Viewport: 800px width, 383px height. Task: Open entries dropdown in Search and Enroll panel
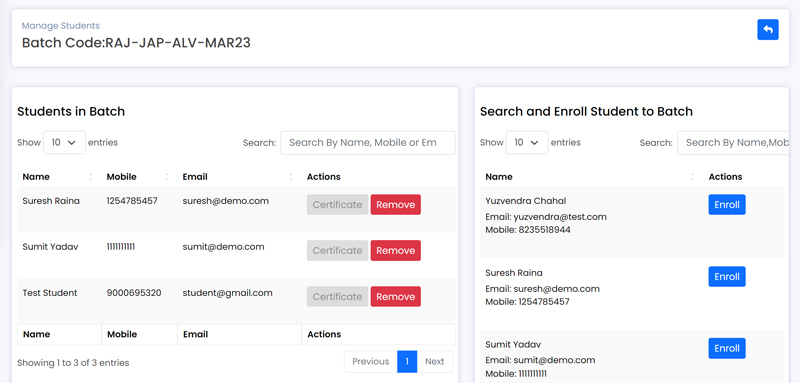point(527,143)
